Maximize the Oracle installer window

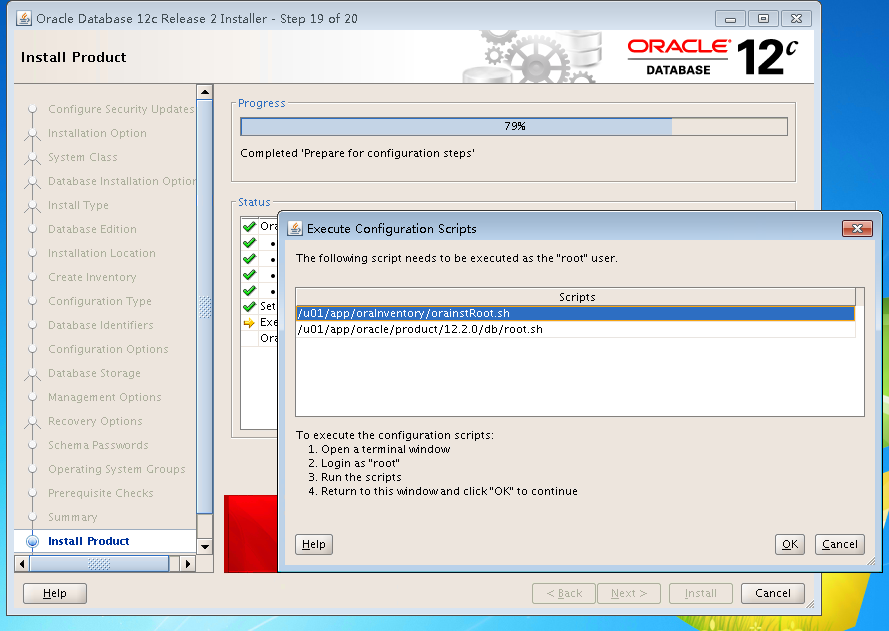(763, 19)
